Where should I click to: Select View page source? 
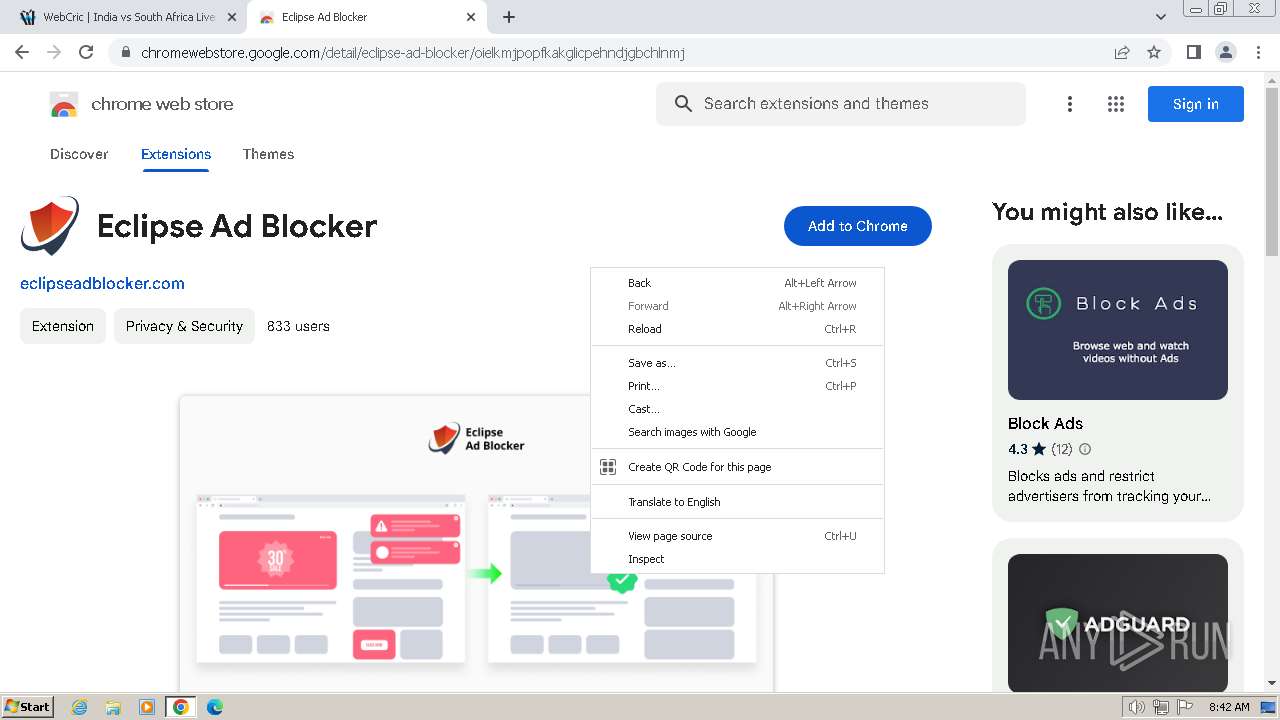click(x=737, y=536)
